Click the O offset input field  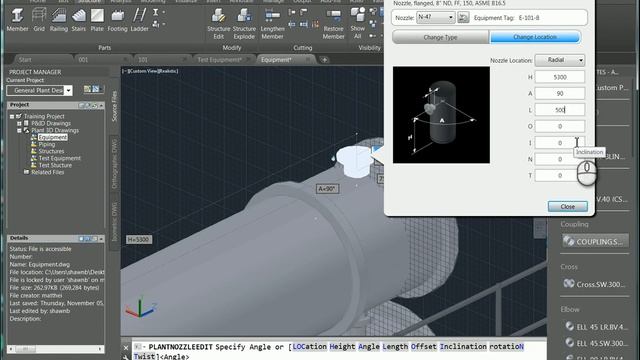click(560, 126)
